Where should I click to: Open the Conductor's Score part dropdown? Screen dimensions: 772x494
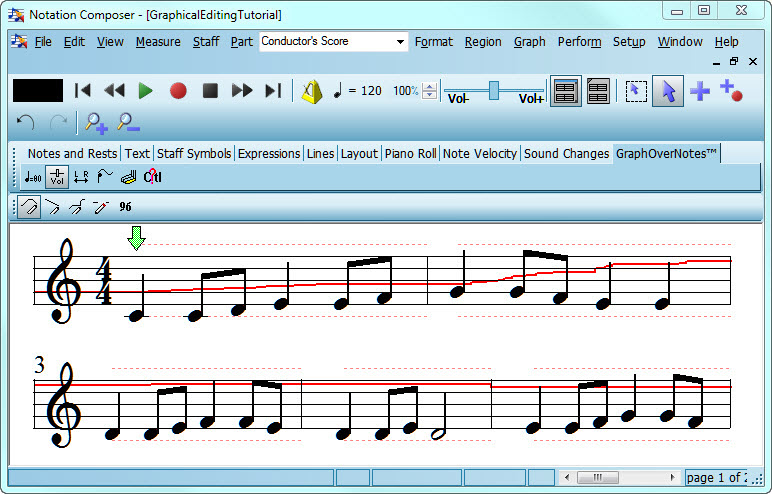(x=400, y=42)
